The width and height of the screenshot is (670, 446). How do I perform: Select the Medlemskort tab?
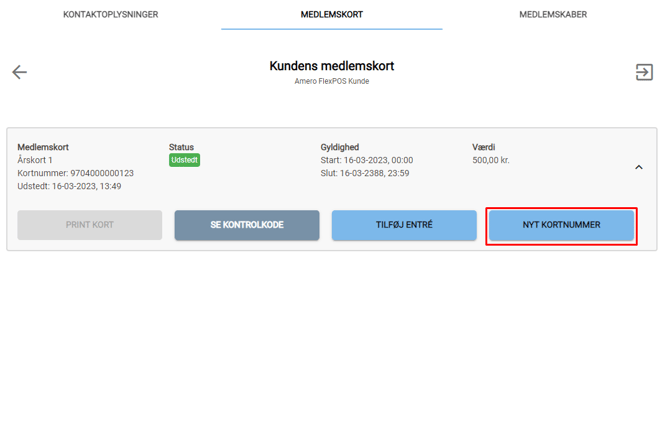(332, 15)
